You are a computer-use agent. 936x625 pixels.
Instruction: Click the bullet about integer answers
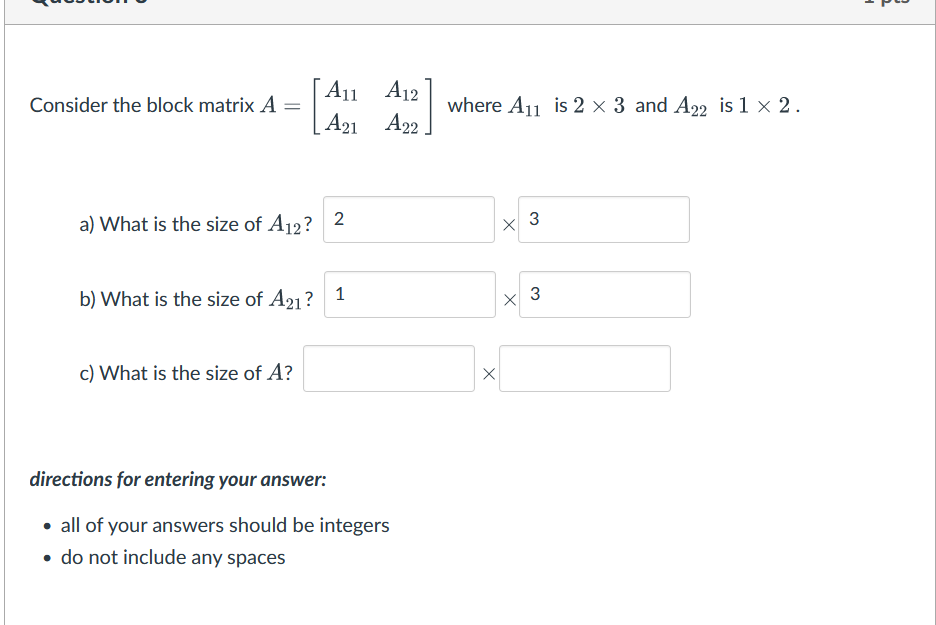point(226,525)
